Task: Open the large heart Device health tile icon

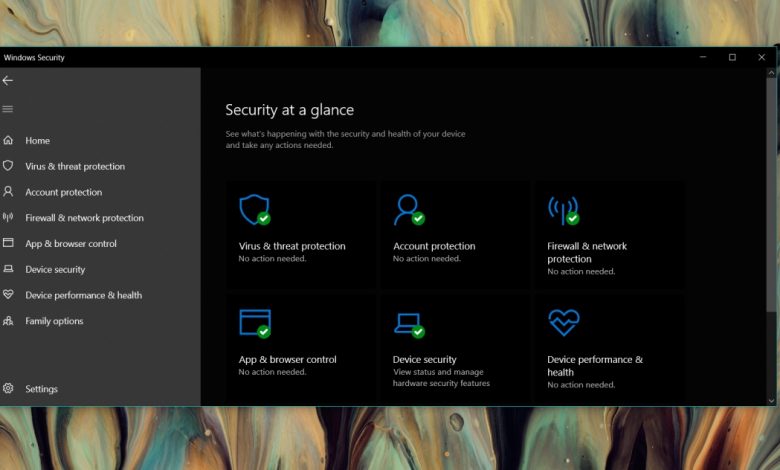Action: (564, 322)
